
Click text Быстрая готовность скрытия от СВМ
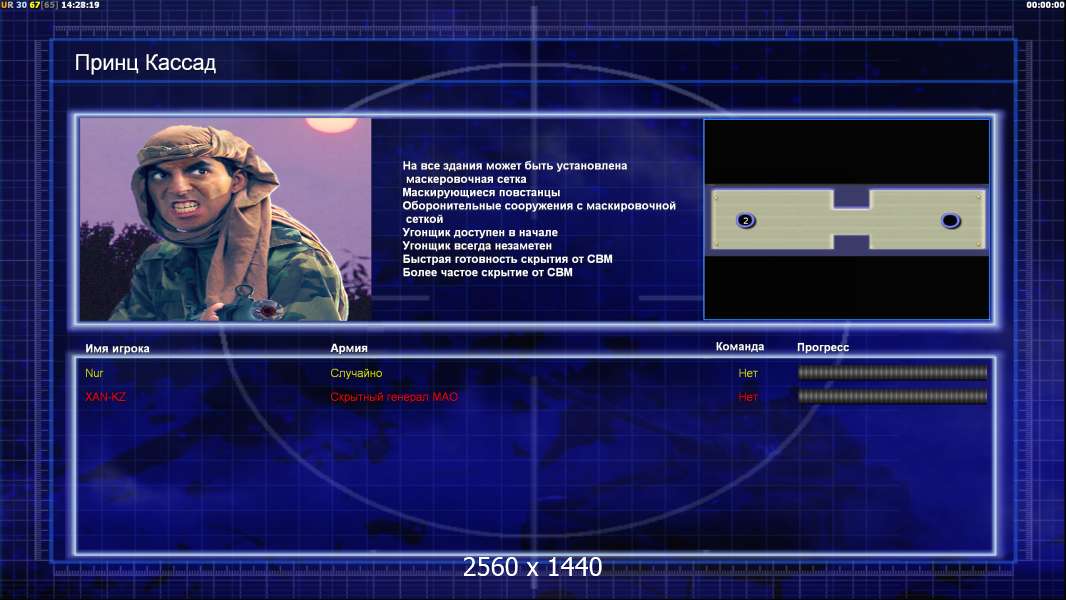(507, 259)
